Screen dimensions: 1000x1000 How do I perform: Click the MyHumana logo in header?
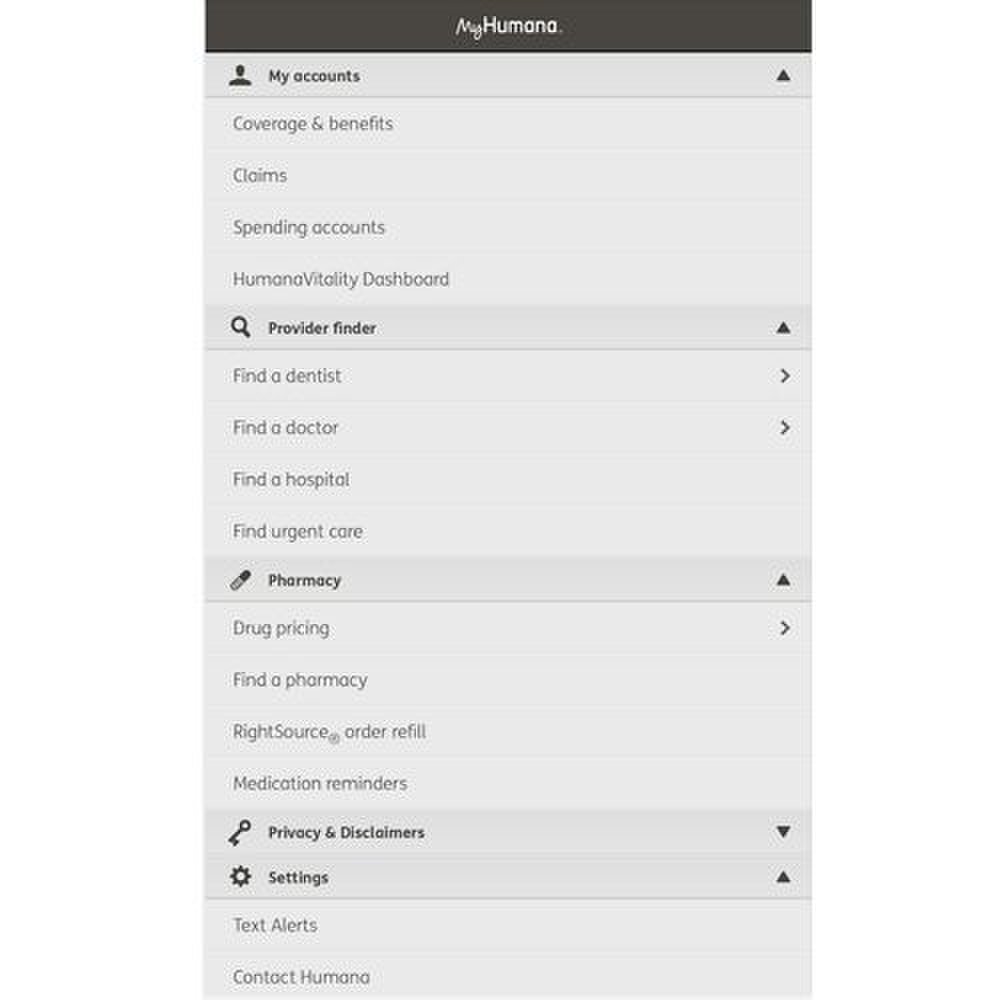pyautogui.click(x=508, y=27)
